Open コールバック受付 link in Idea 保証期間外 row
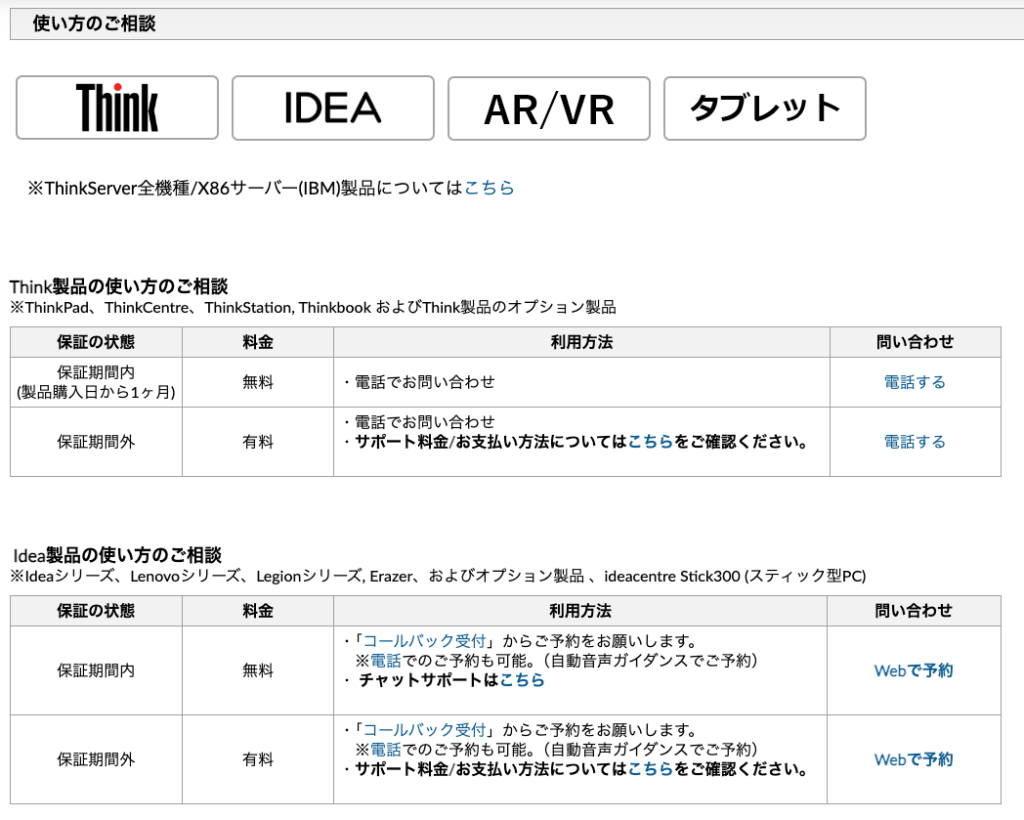Viewport: 1024px width, 820px height. pos(424,730)
